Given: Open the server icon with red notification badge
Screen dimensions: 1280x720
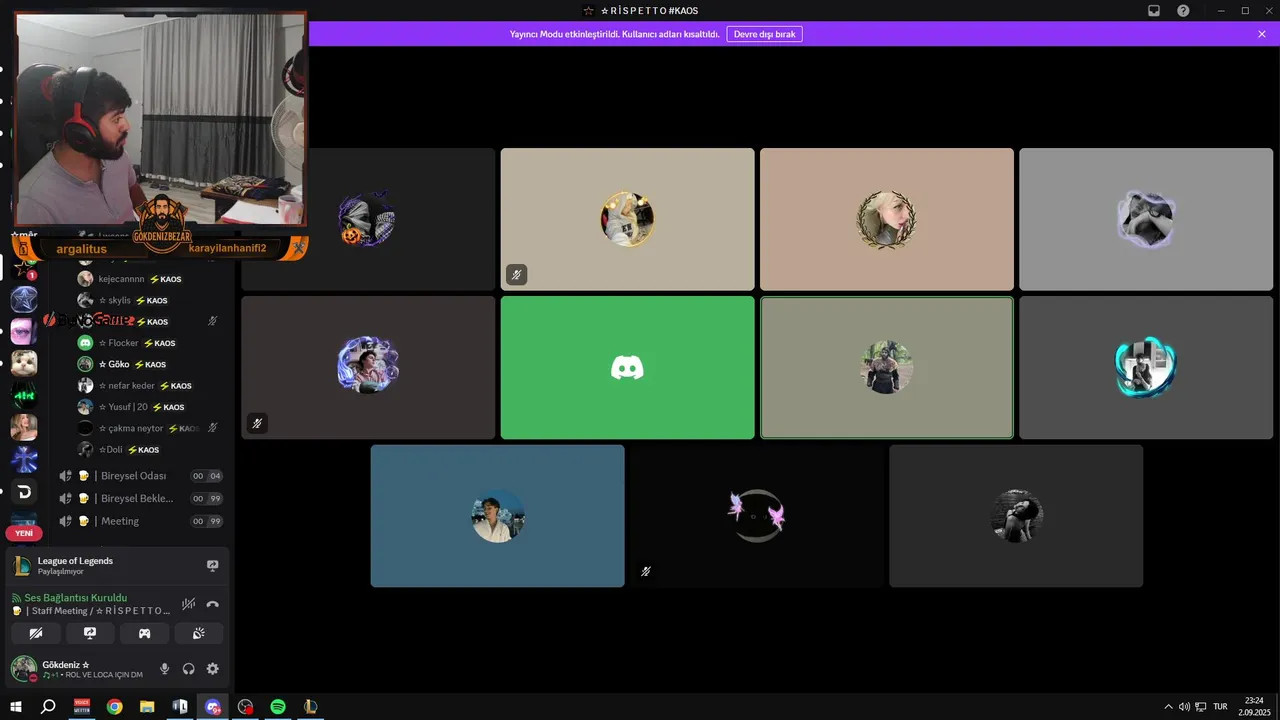Looking at the screenshot, I should 24,267.
